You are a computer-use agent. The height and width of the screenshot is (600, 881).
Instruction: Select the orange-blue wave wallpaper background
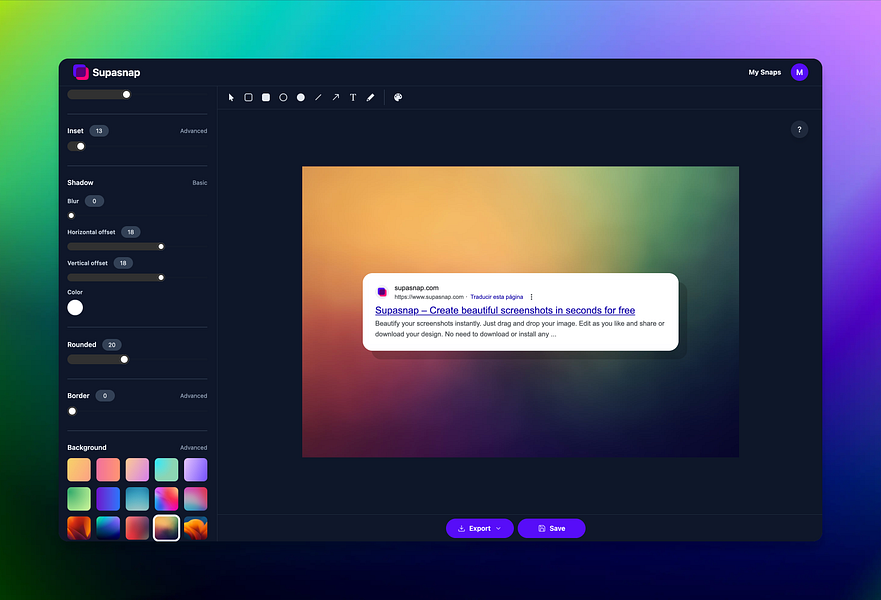pos(196,528)
